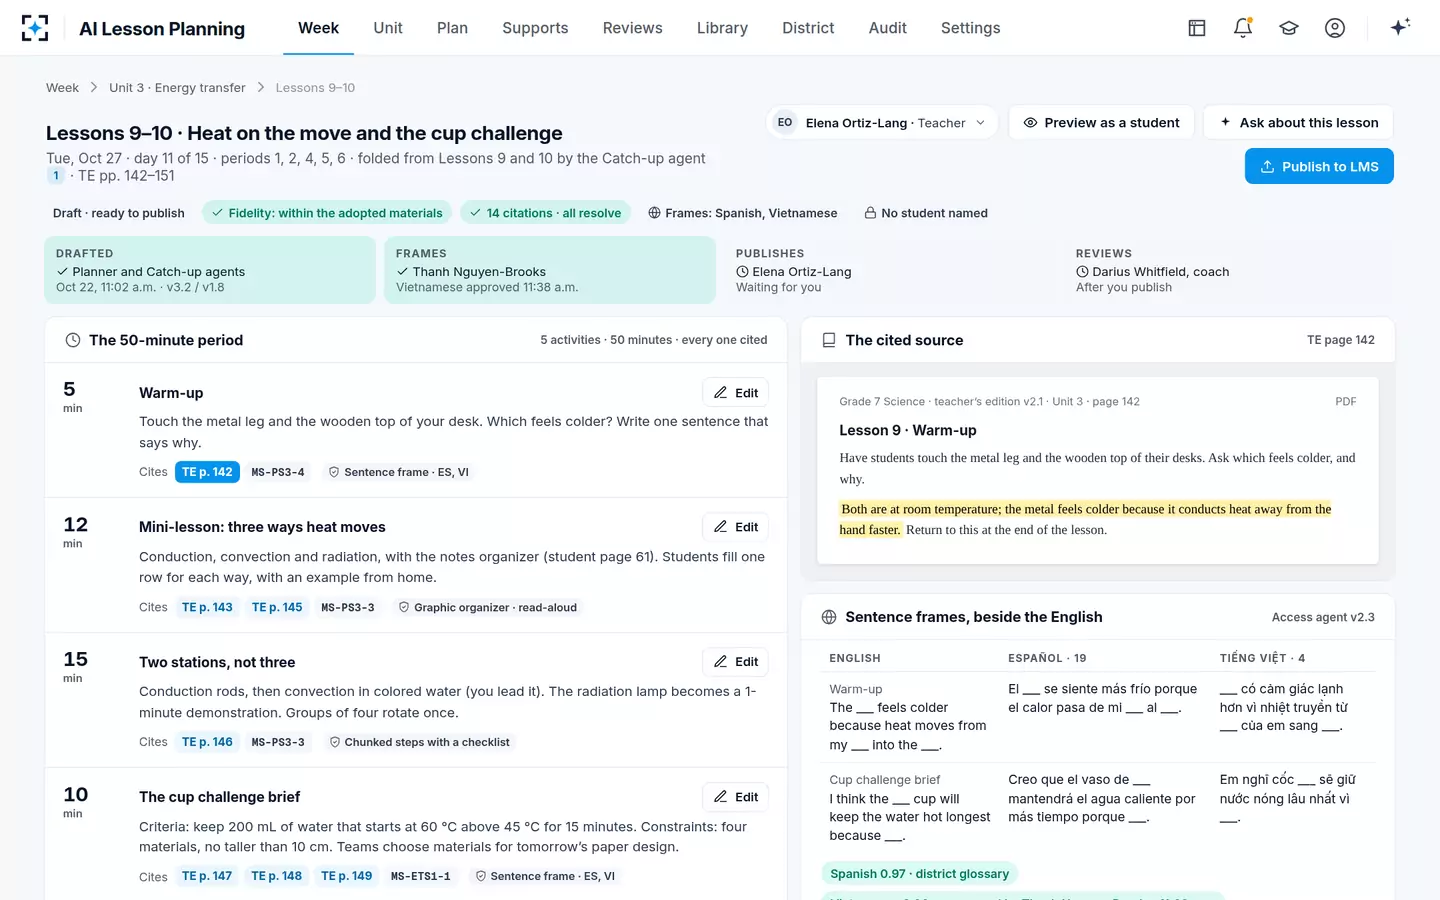Edit the Warm-up activity
Image resolution: width=1440 pixels, height=900 pixels.
click(x=736, y=393)
